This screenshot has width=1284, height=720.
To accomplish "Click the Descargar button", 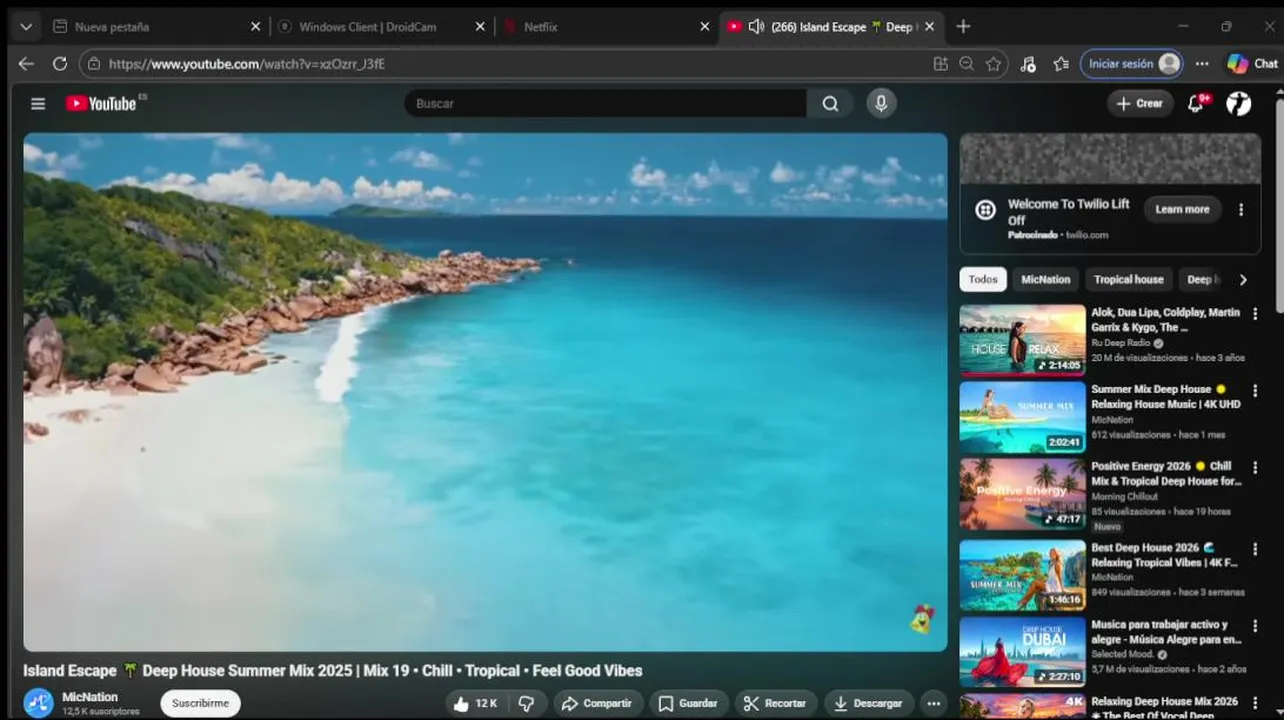I will pyautogui.click(x=868, y=703).
